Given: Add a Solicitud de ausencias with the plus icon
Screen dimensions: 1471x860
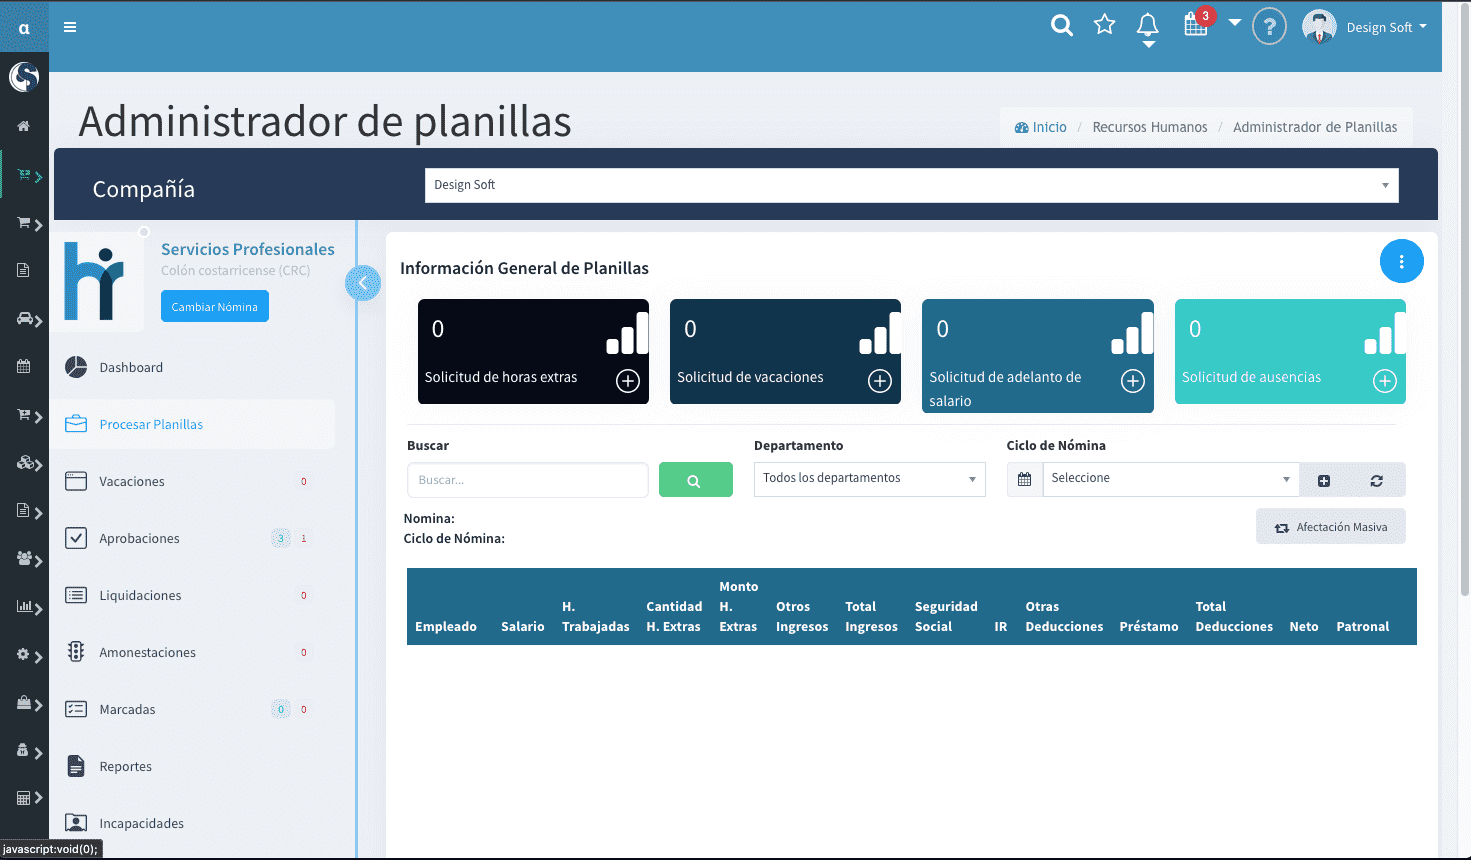Looking at the screenshot, I should [x=1385, y=381].
